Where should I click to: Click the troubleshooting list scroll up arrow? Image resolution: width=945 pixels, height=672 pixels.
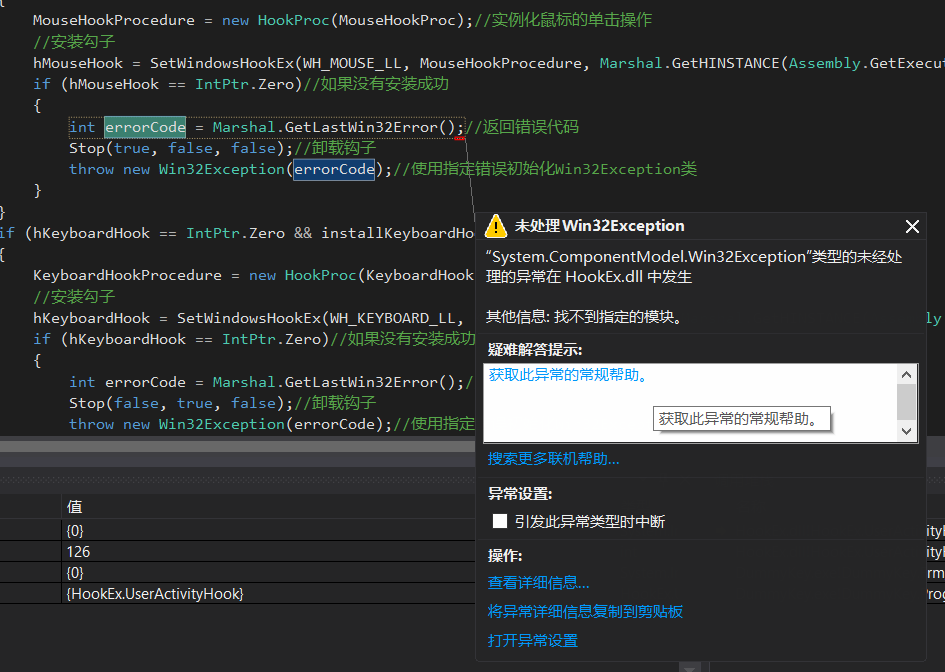coord(906,374)
